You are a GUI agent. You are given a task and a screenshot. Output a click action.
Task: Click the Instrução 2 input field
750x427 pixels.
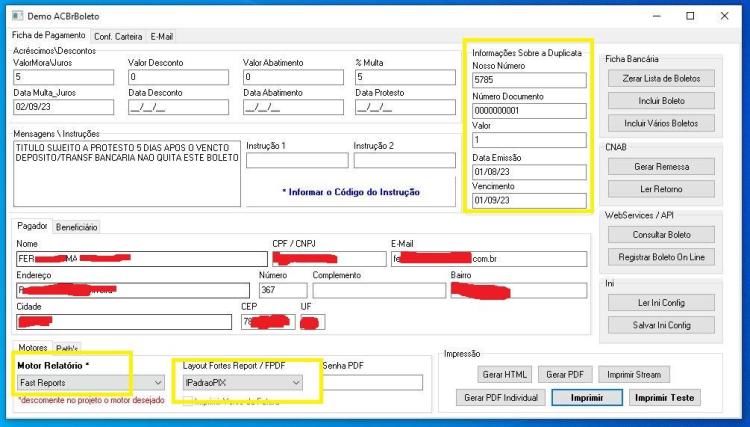click(405, 161)
